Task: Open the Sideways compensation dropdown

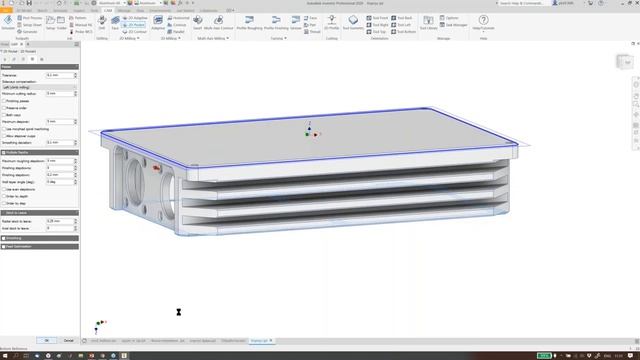Action: tap(39, 87)
